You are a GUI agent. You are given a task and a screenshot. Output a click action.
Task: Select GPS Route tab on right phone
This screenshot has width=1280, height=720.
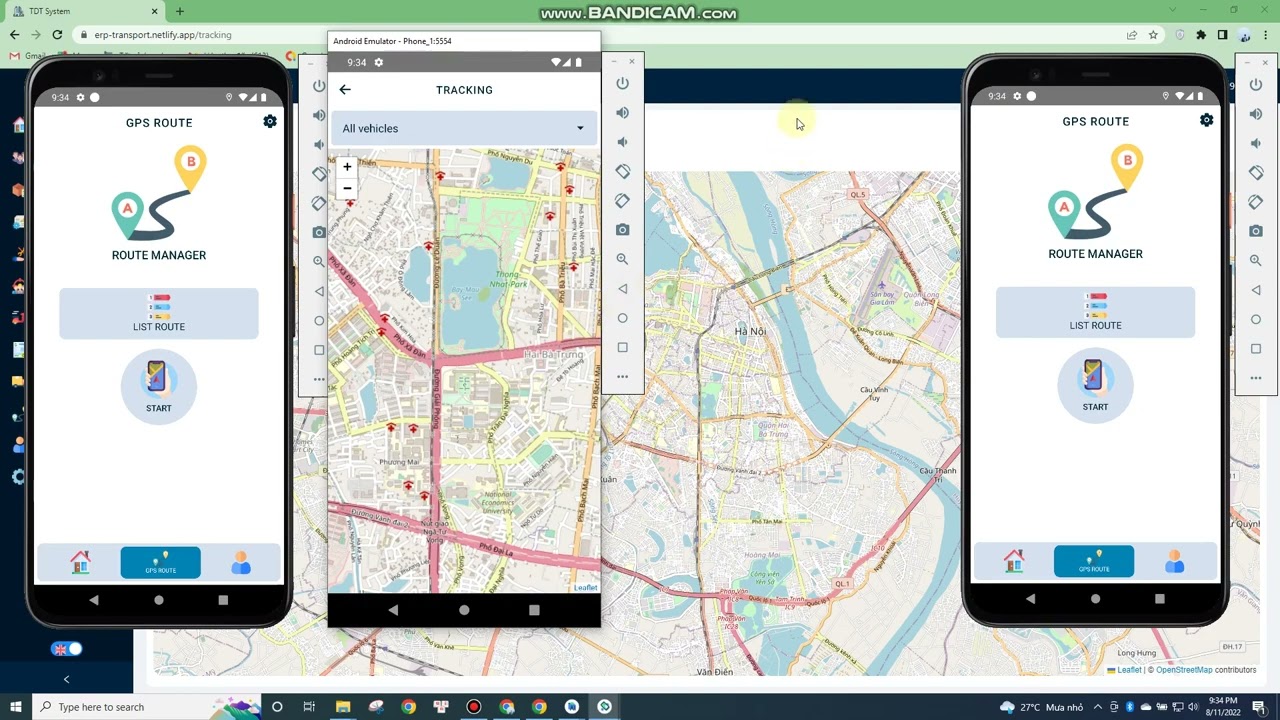(1094, 562)
